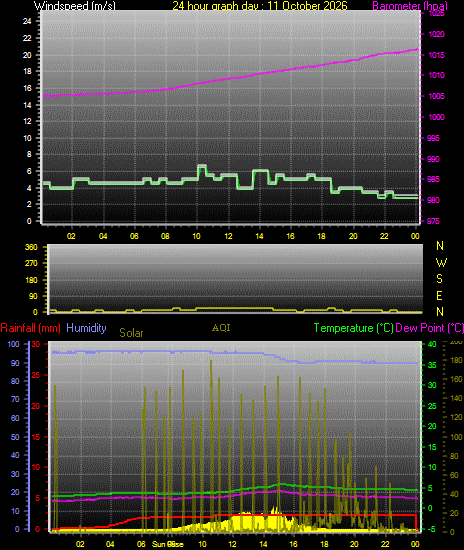Click the green 'Temperature (°C)' legend label
Image resolution: width=464 pixels, height=550 pixels.
click(x=354, y=328)
